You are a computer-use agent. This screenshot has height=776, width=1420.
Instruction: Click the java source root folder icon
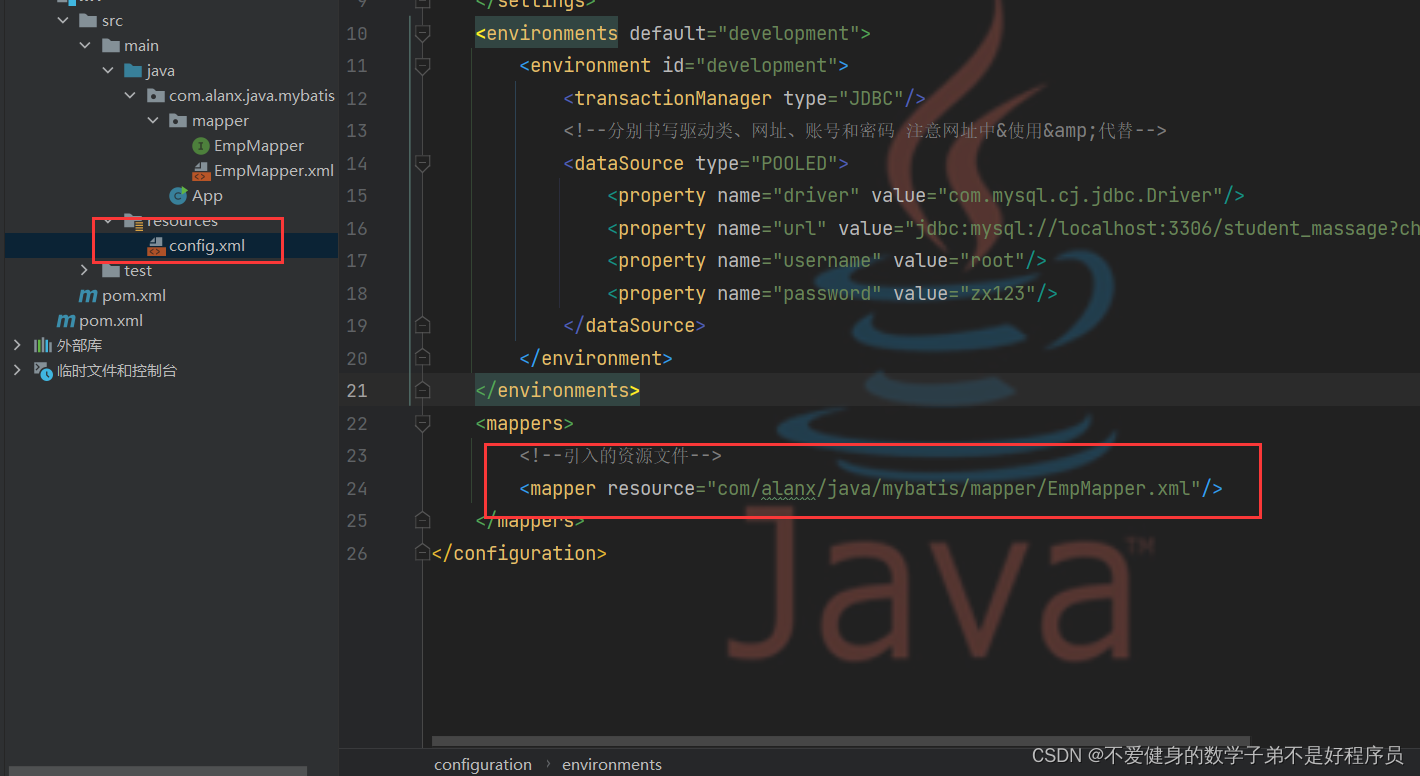coord(132,71)
